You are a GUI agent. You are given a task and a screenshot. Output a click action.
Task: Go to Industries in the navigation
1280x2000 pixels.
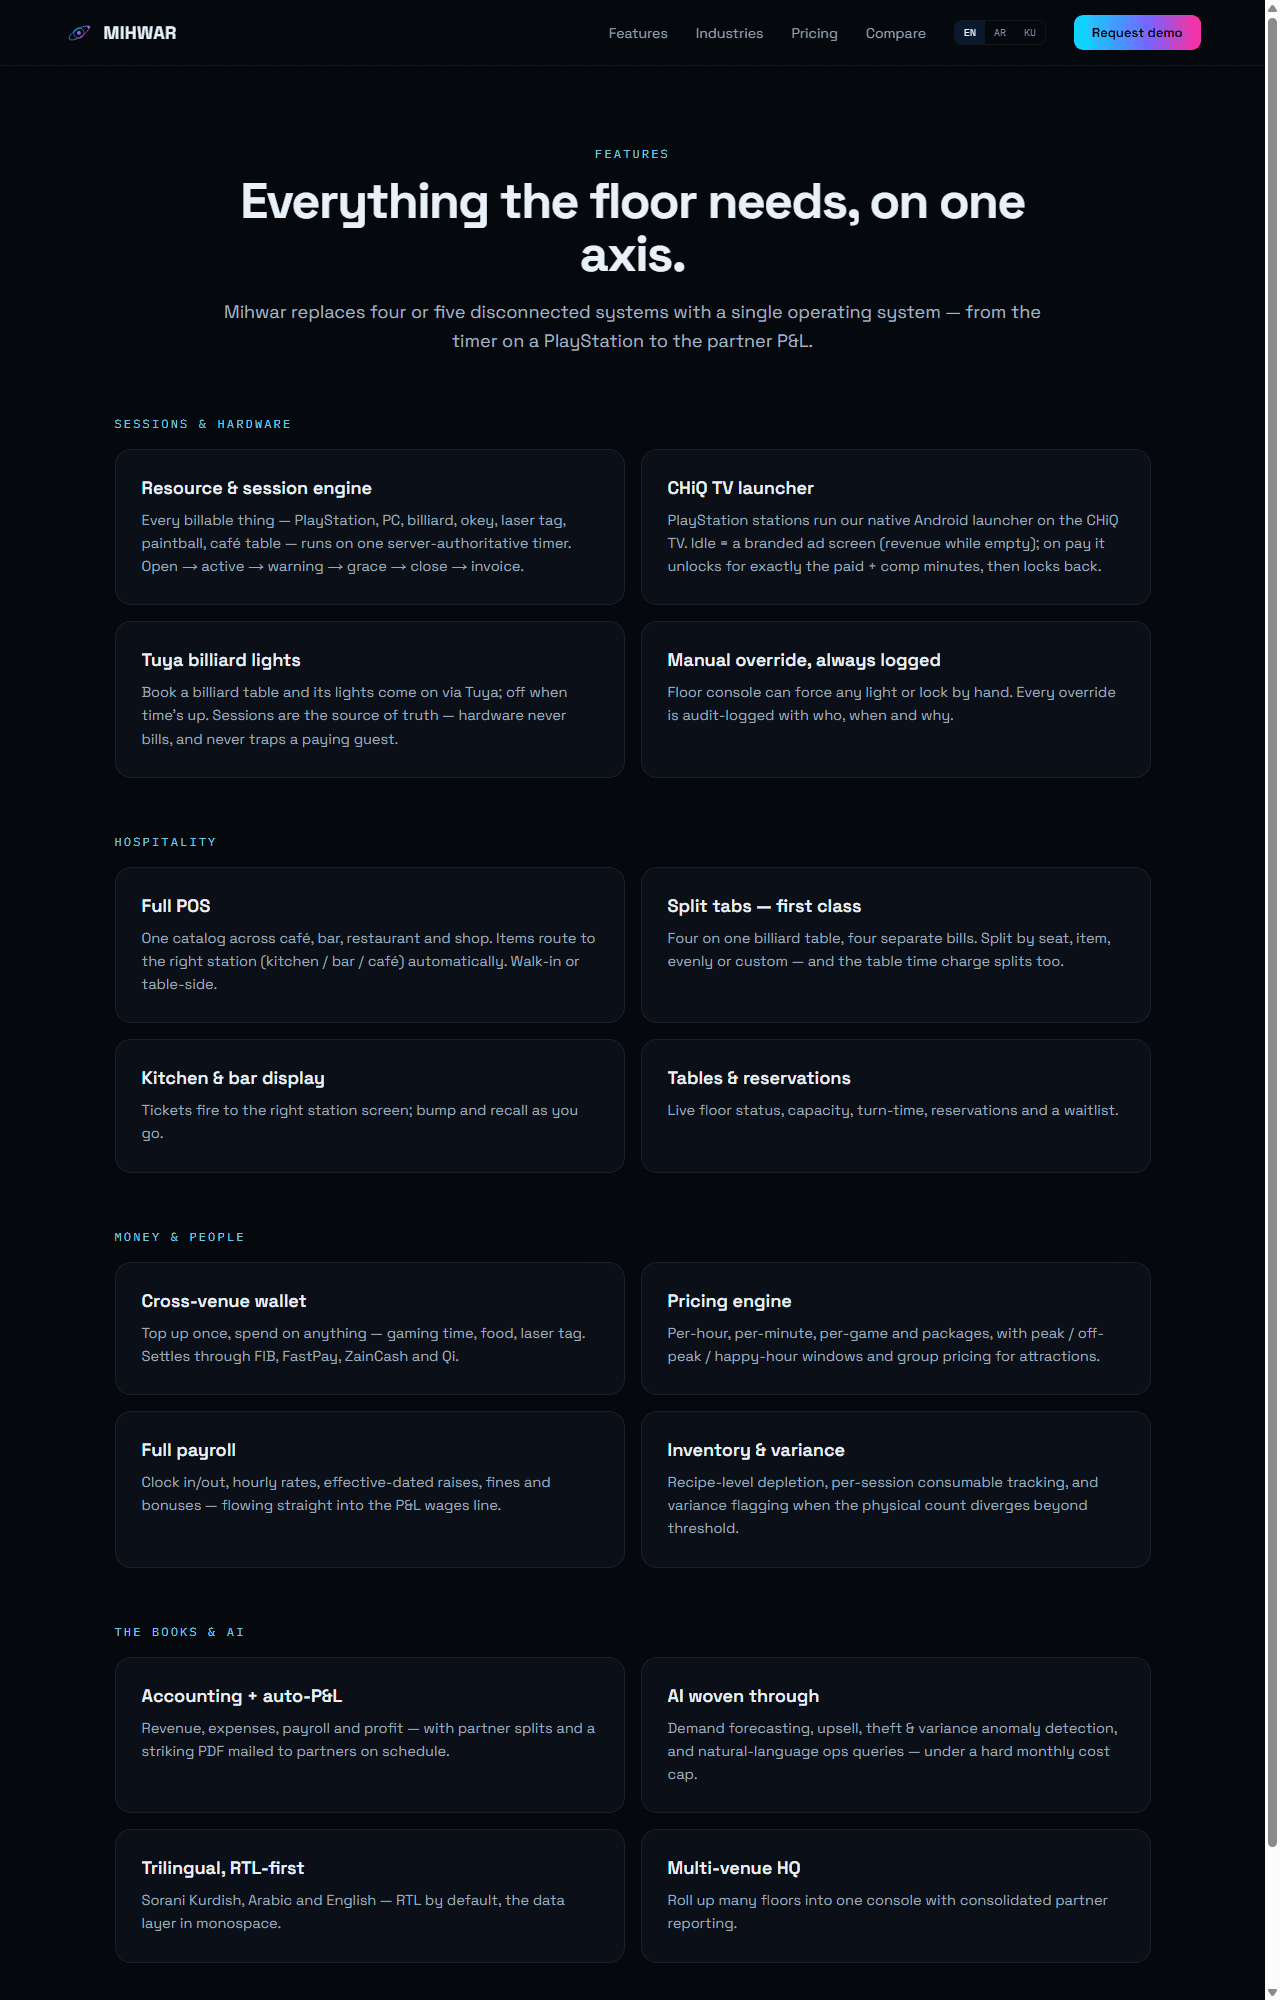(x=729, y=33)
